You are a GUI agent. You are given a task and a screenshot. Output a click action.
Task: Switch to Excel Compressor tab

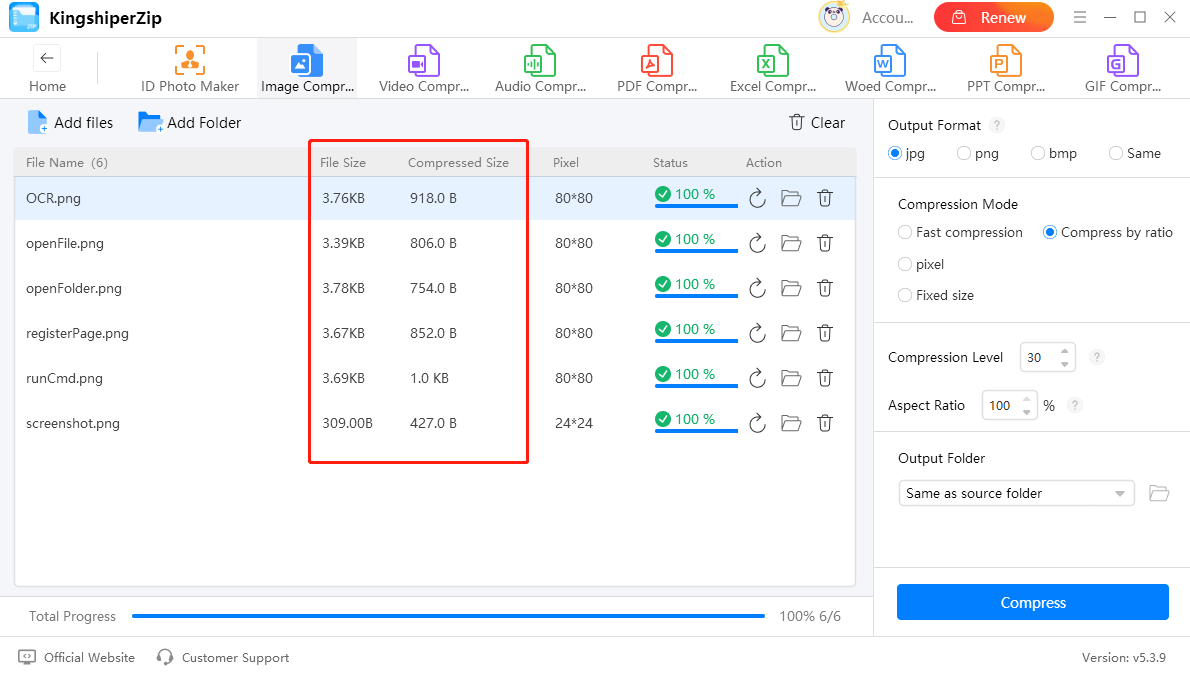(773, 68)
